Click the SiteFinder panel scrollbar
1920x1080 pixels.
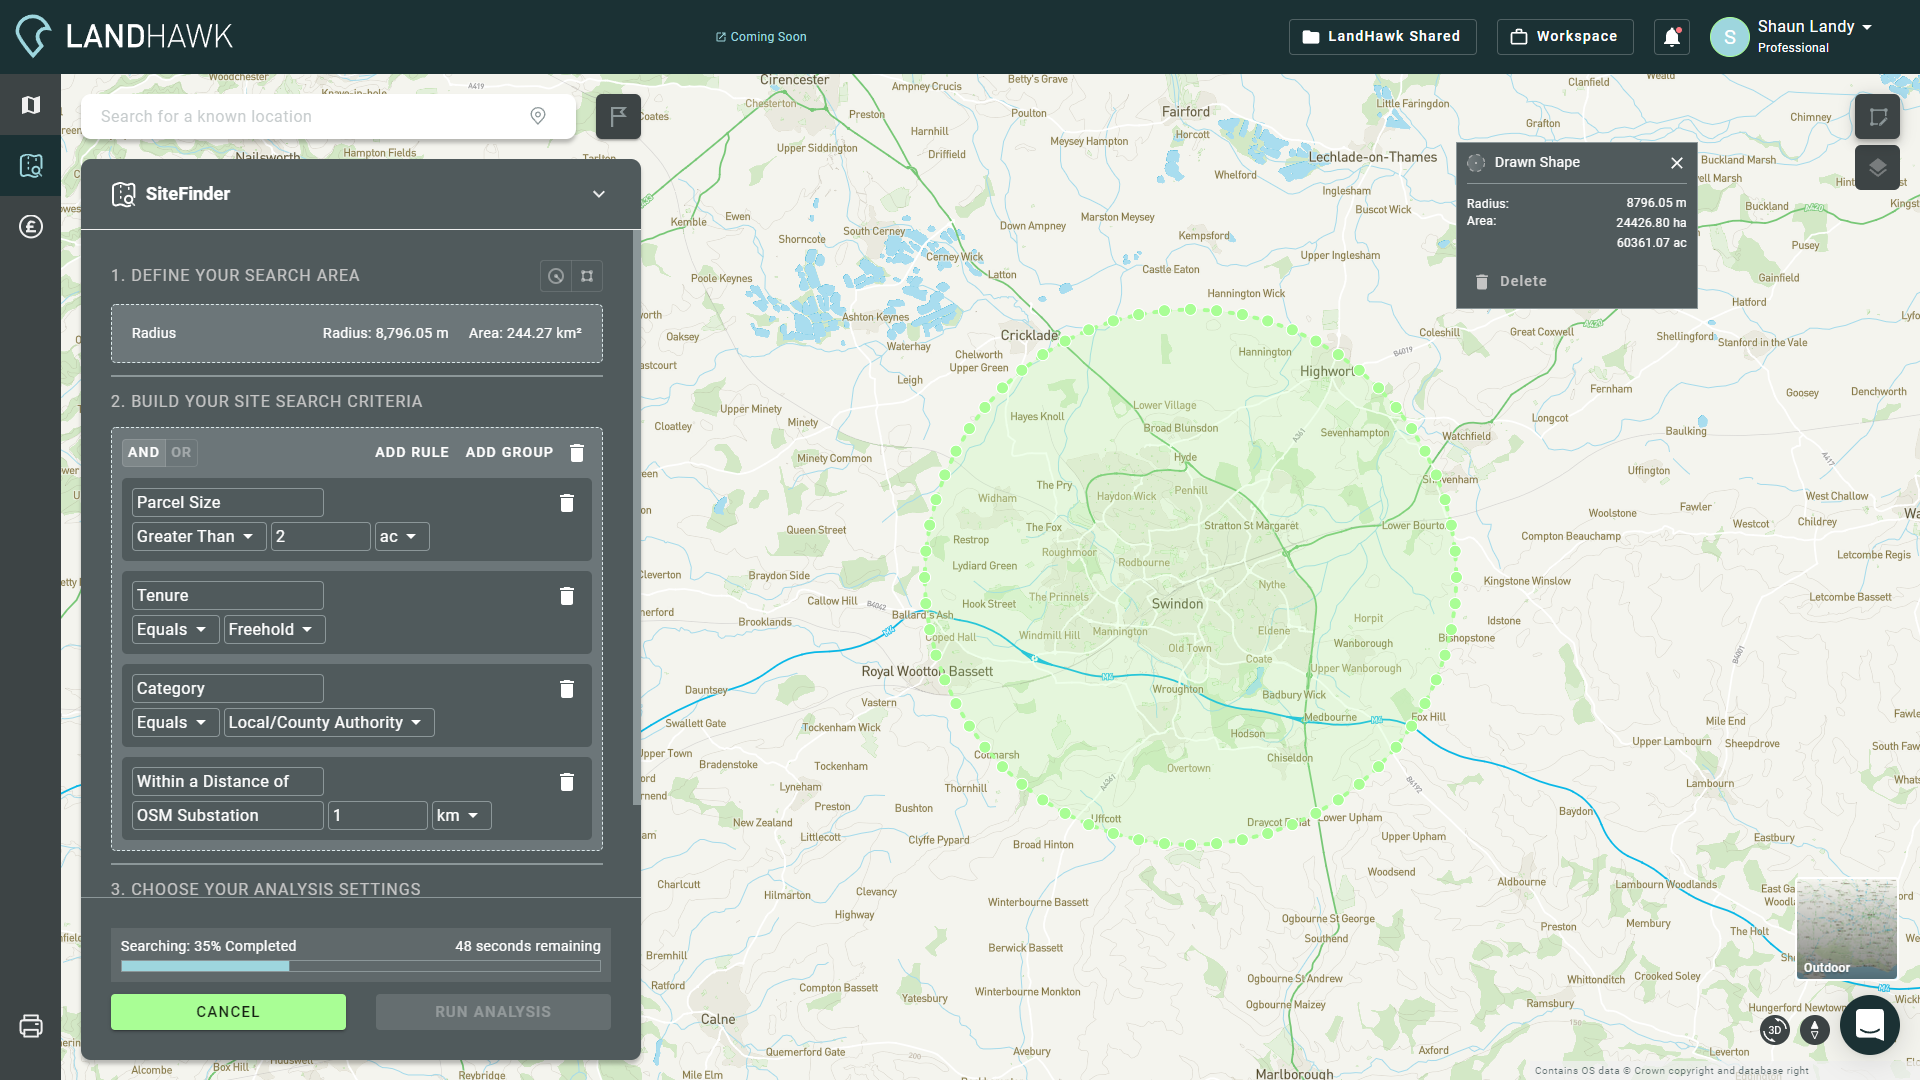tap(636, 518)
